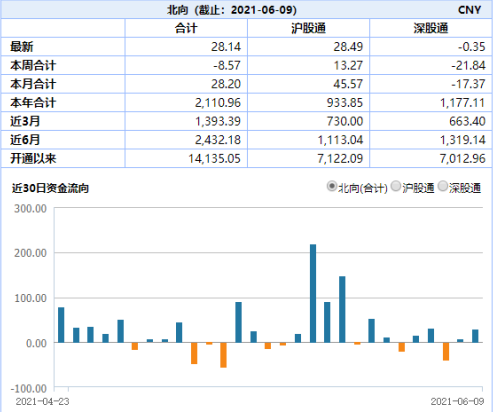Click the tallest blue bar in chart
This screenshot has width=494, height=412.
click(313, 293)
